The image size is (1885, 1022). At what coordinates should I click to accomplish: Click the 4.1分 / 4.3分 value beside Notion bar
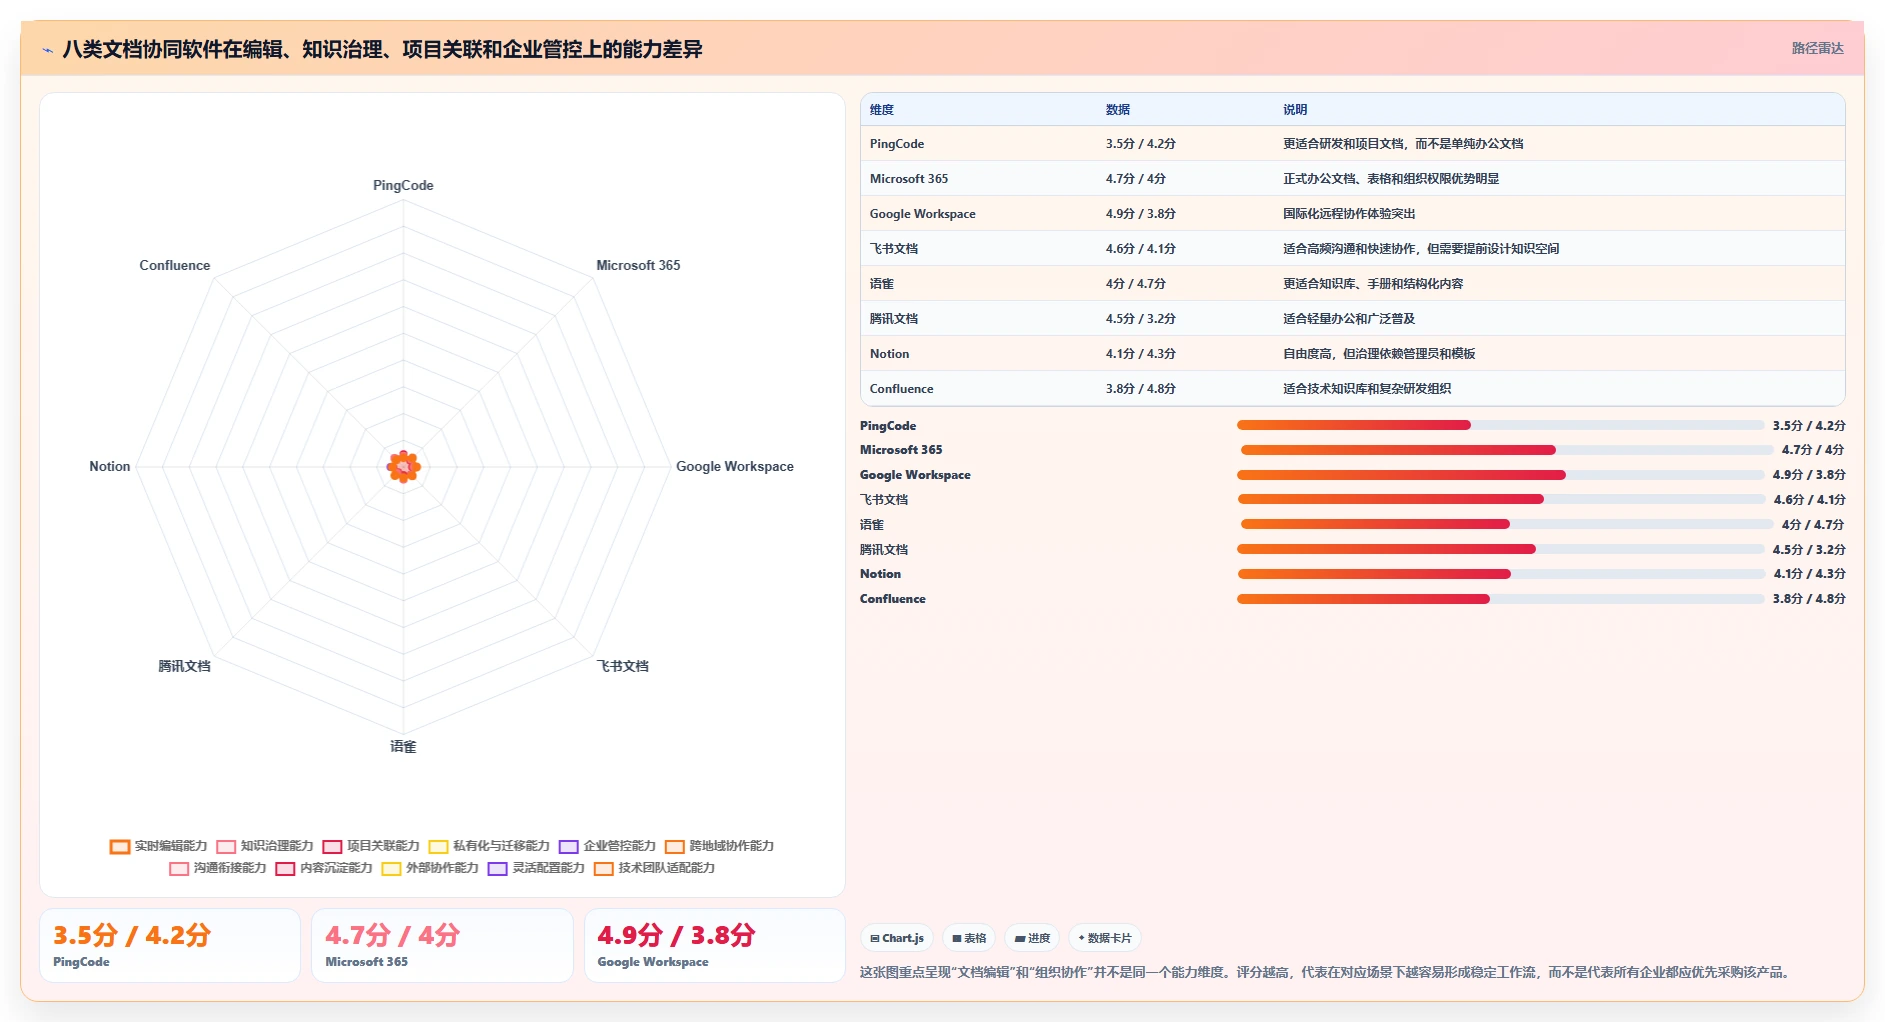pyautogui.click(x=1809, y=574)
